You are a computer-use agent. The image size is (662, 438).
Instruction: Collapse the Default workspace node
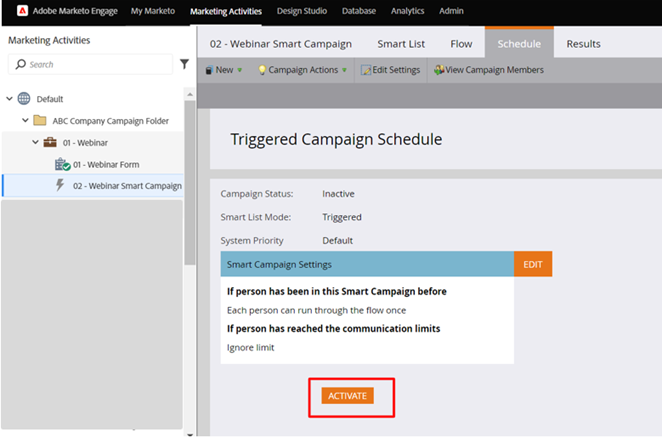click(9, 99)
